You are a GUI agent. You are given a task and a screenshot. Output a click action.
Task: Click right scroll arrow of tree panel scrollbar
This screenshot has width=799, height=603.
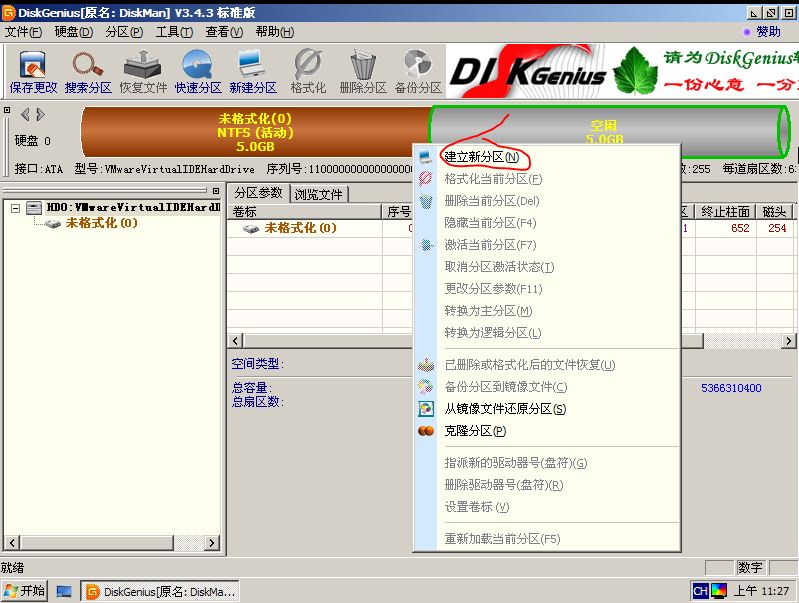point(212,543)
